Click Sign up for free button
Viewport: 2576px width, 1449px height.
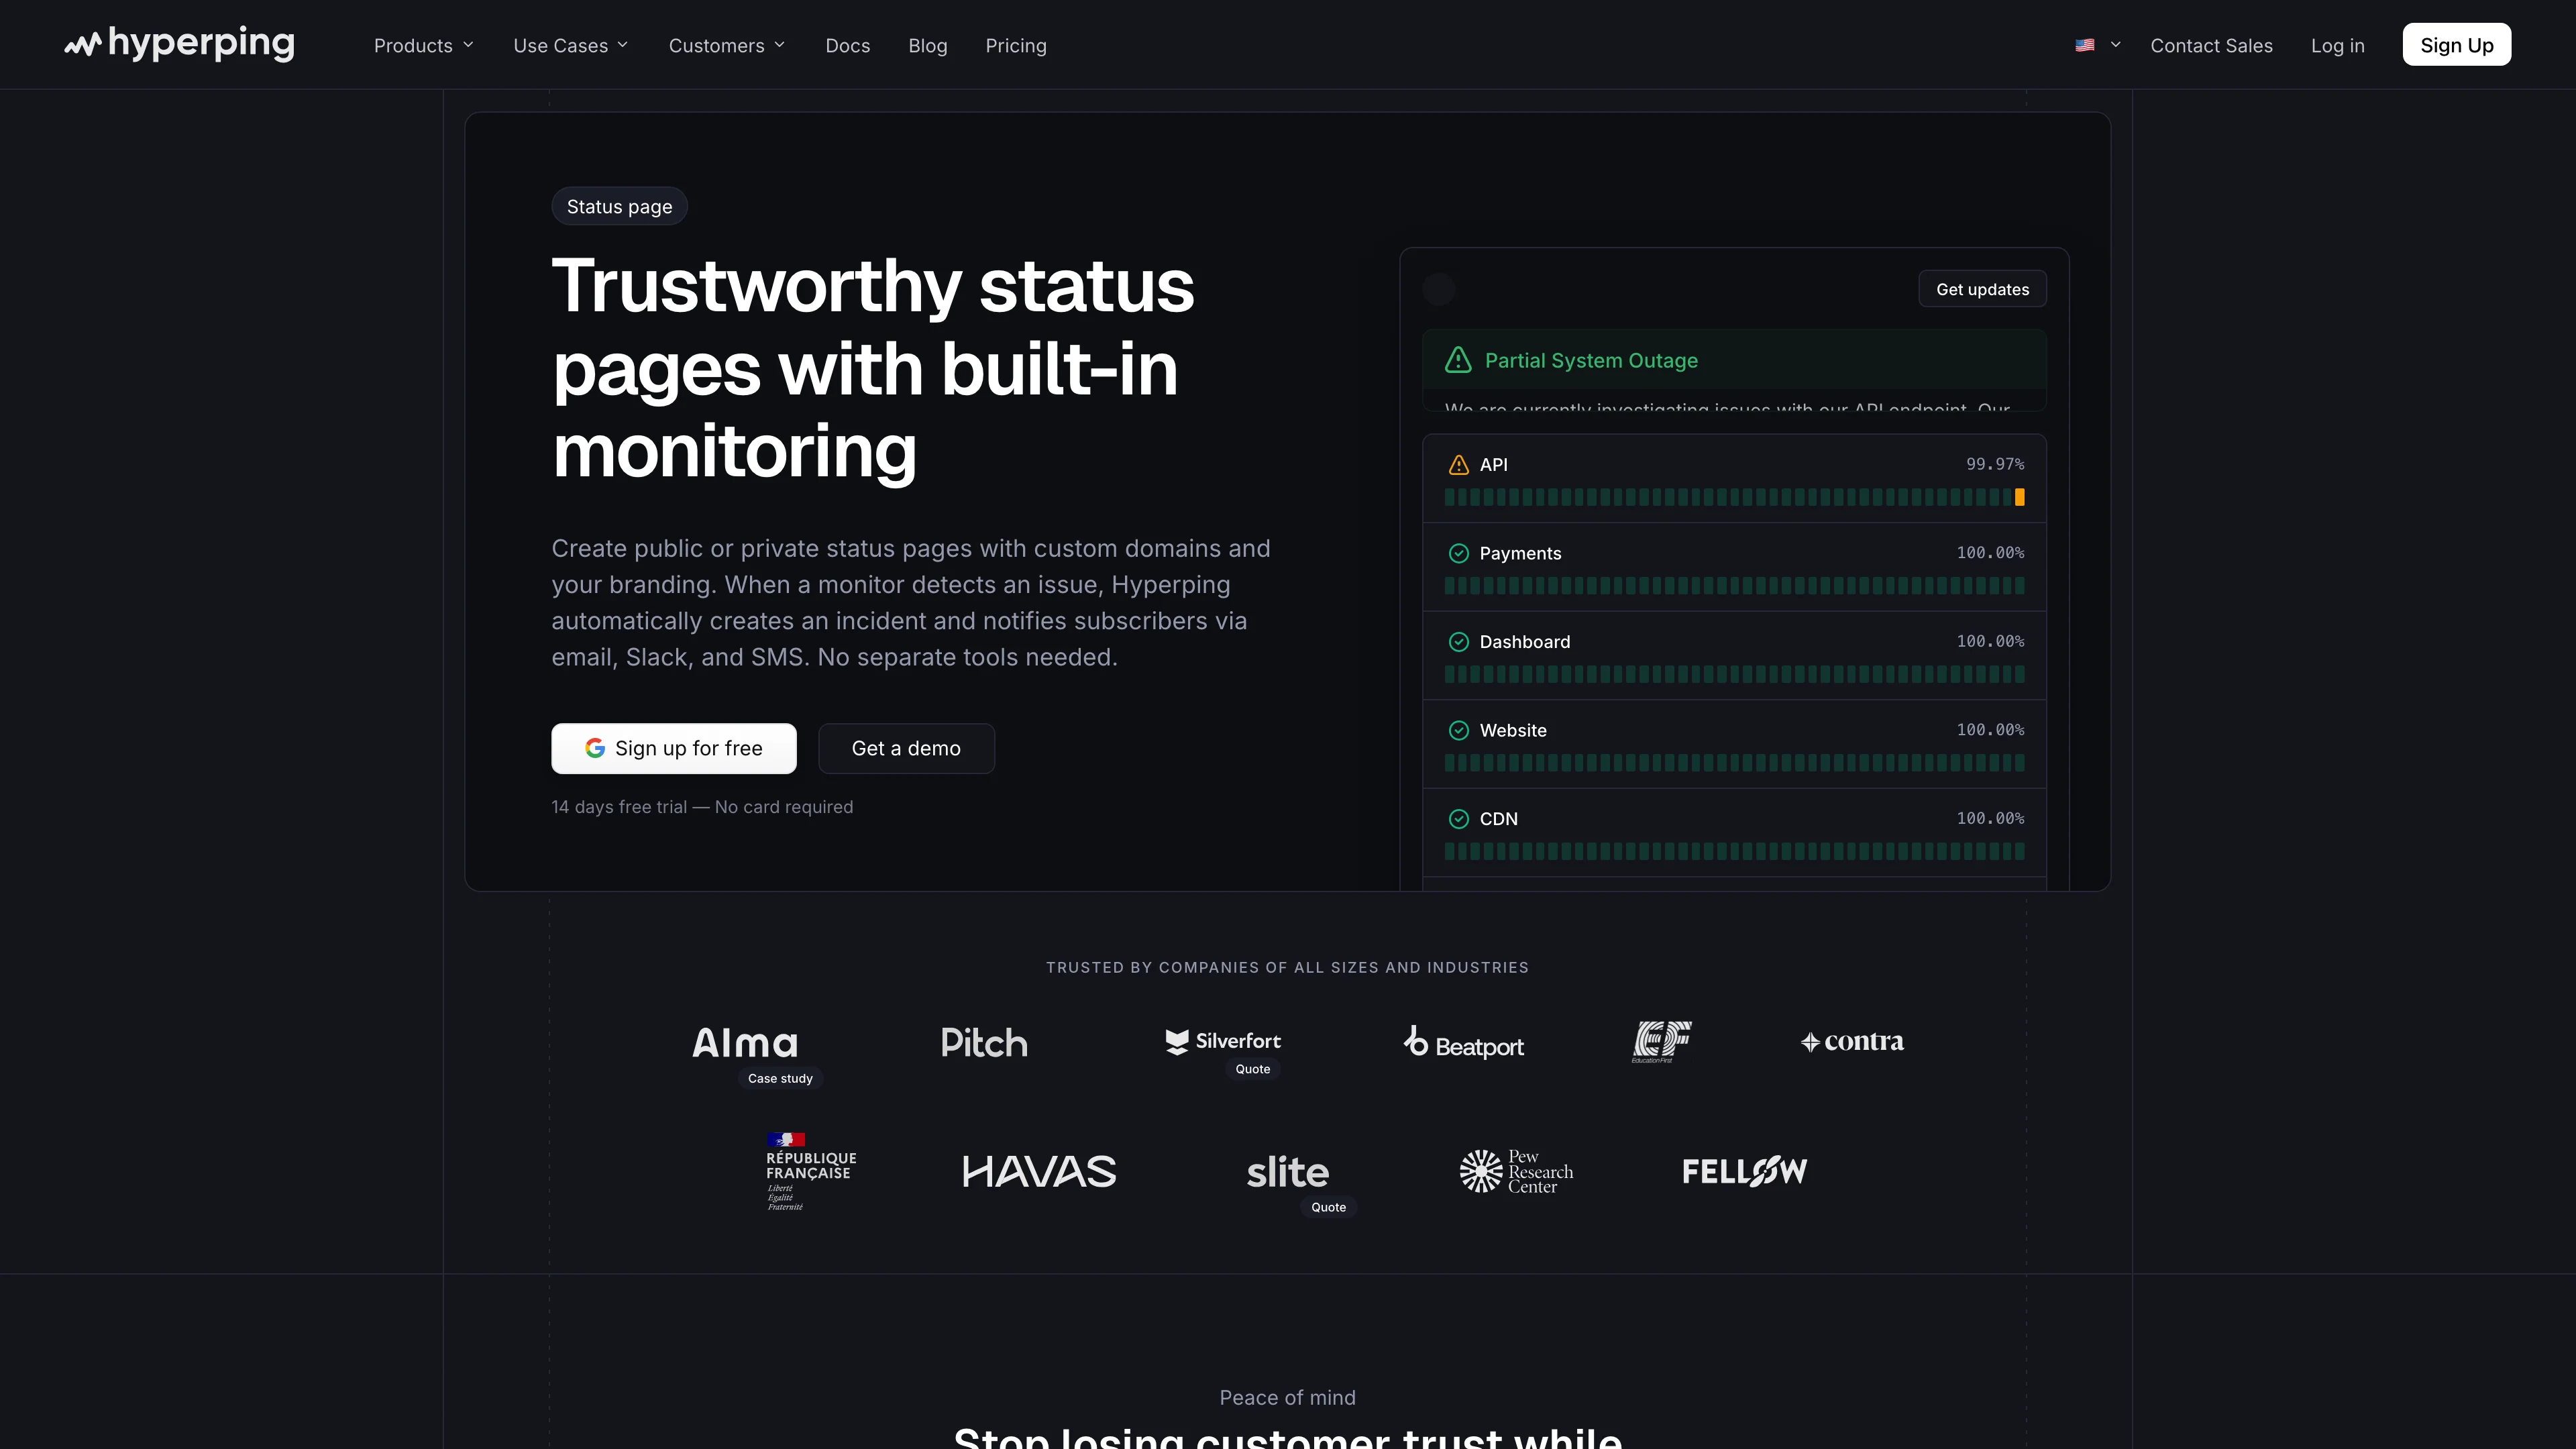click(673, 748)
